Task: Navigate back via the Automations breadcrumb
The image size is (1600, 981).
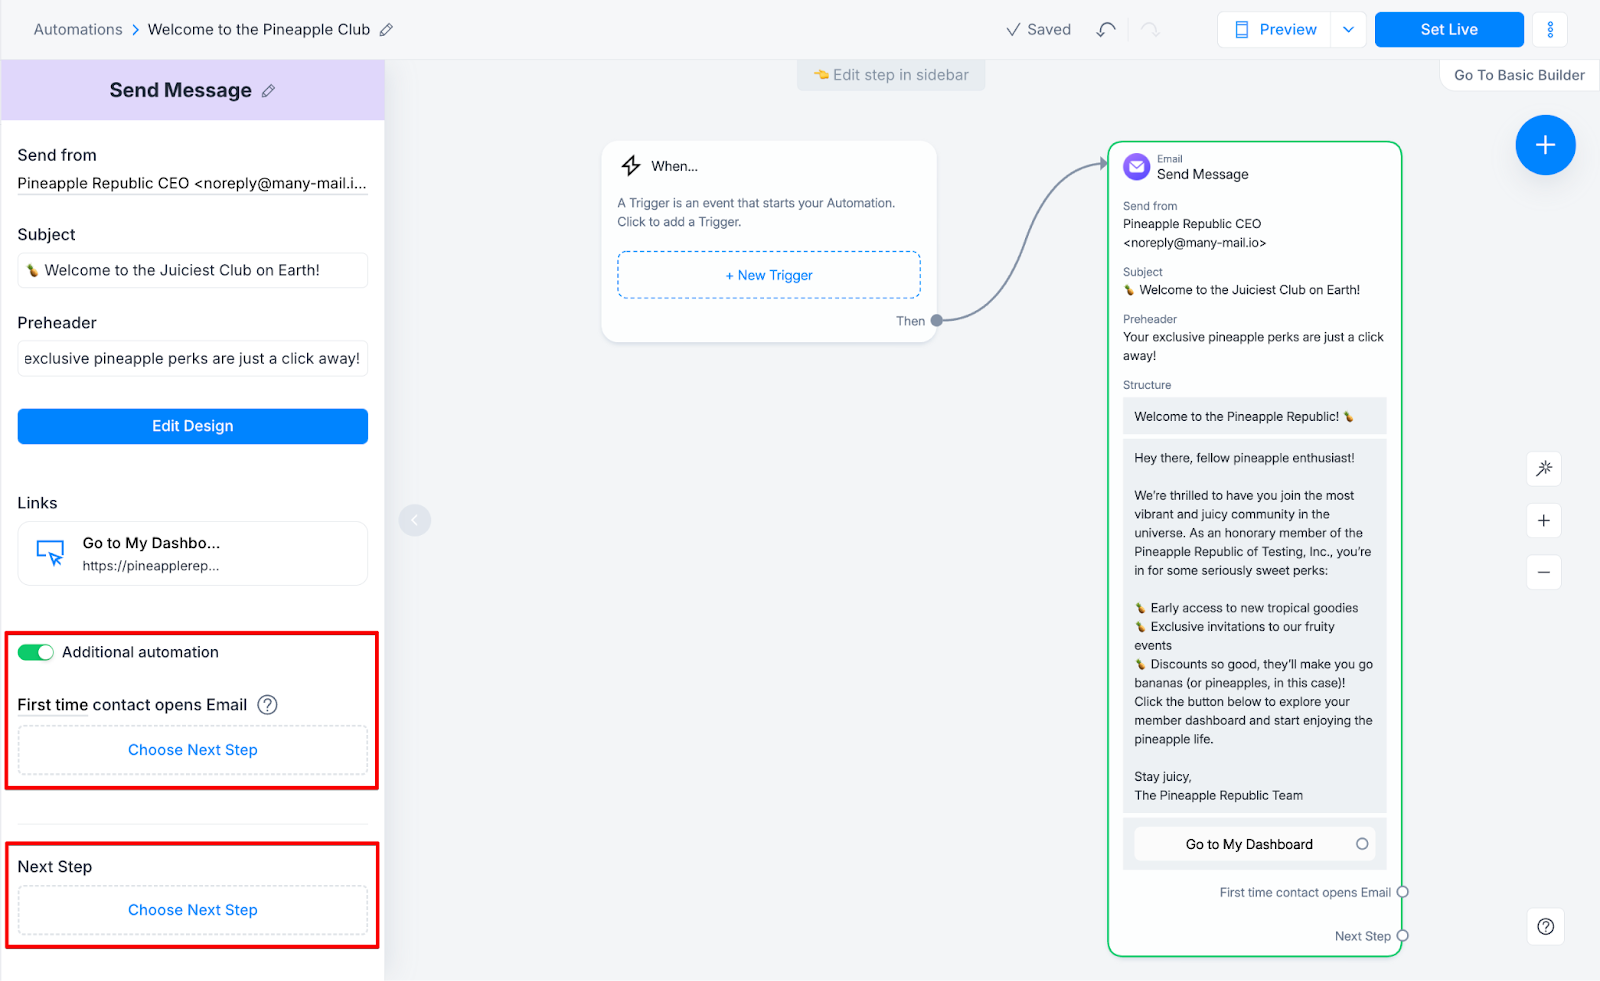Action: point(78,29)
